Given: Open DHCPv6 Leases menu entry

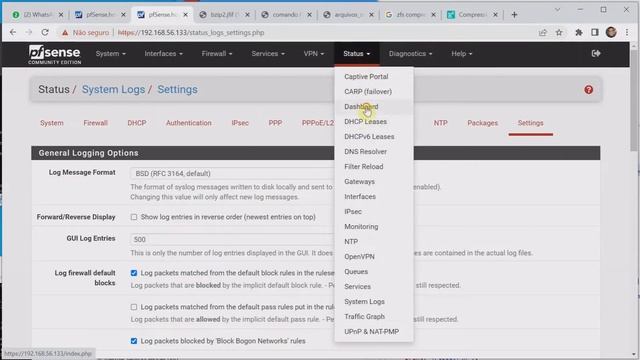Looking at the screenshot, I should click(369, 137).
